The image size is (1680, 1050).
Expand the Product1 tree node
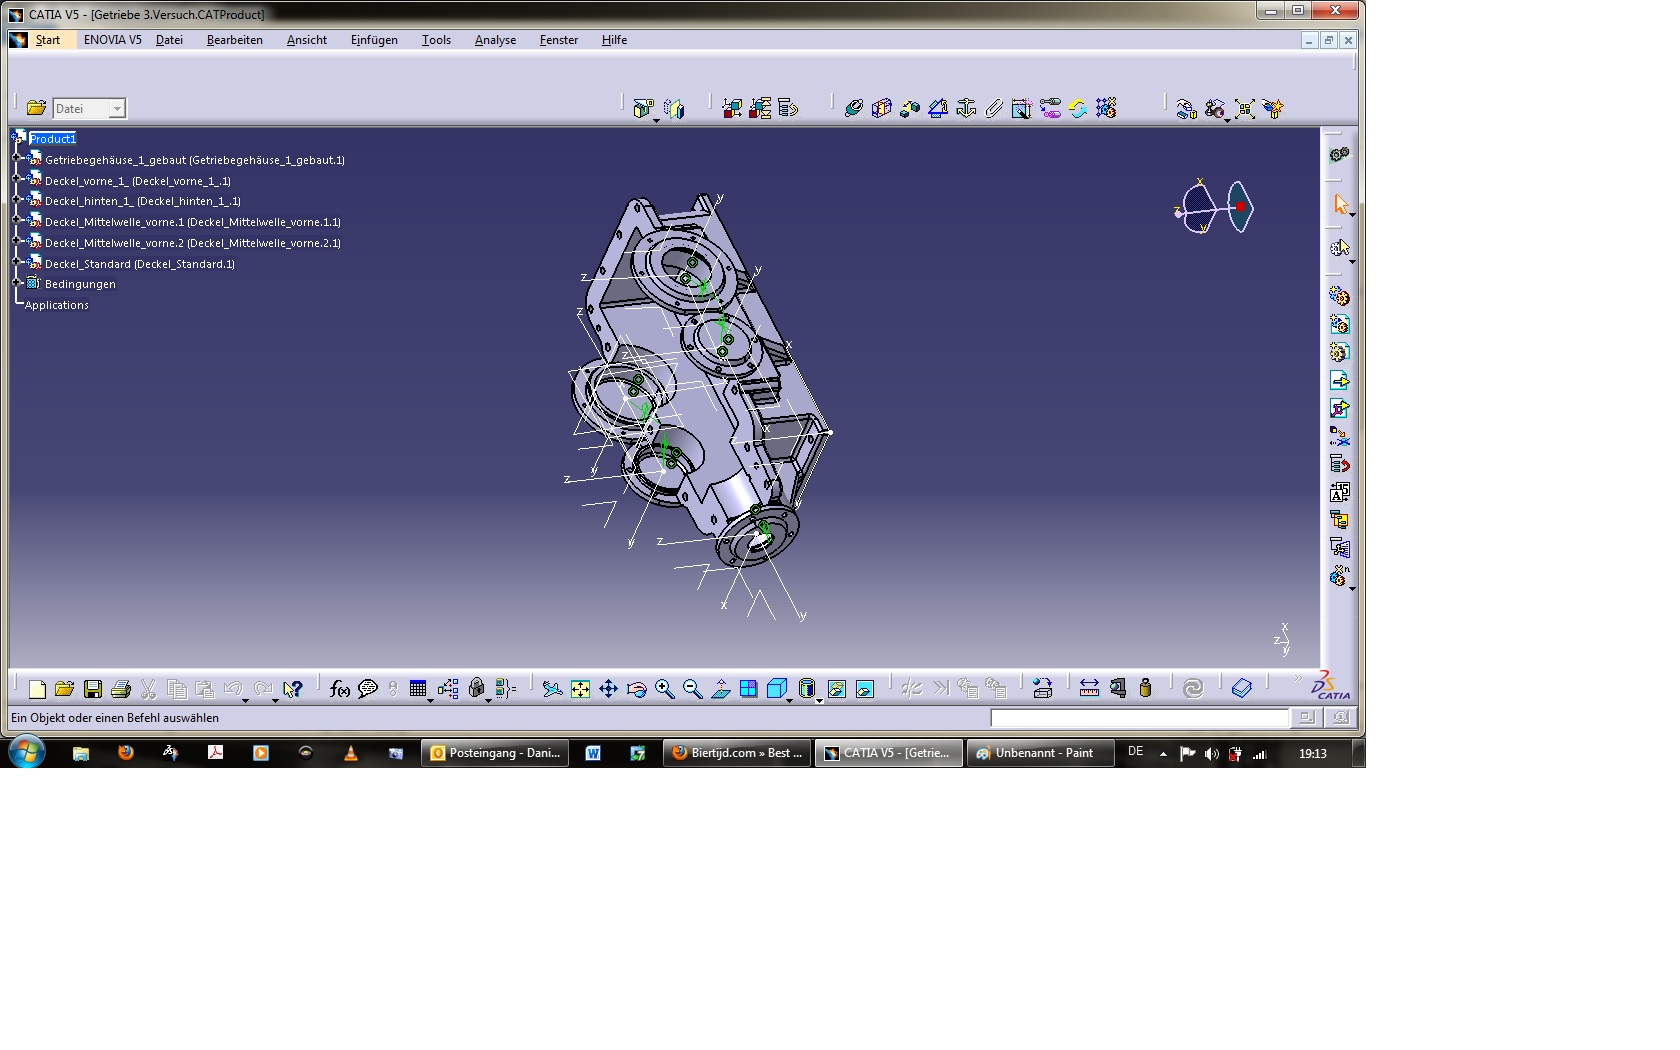(x=17, y=138)
